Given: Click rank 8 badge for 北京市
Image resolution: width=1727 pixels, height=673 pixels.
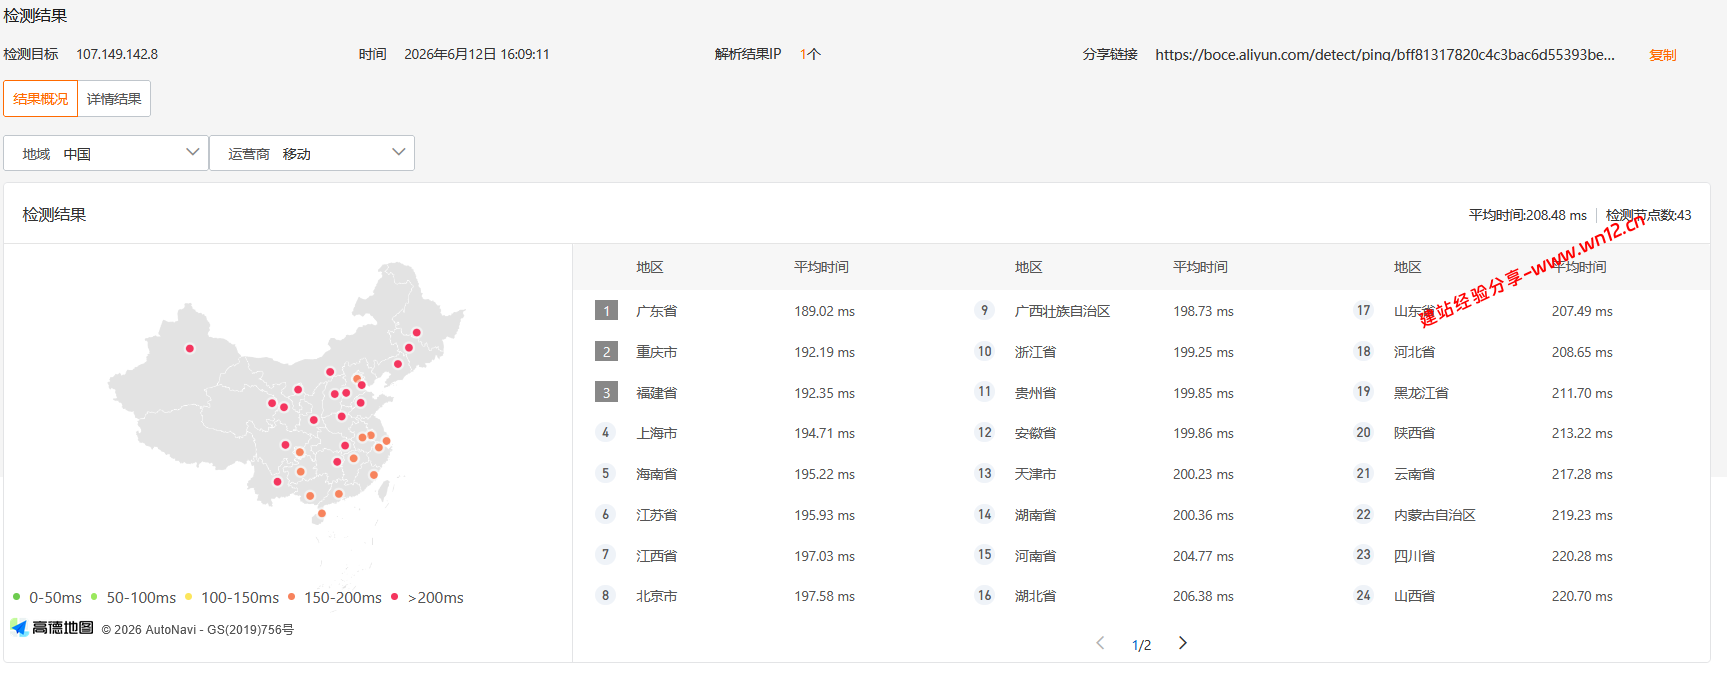Looking at the screenshot, I should (x=605, y=596).
